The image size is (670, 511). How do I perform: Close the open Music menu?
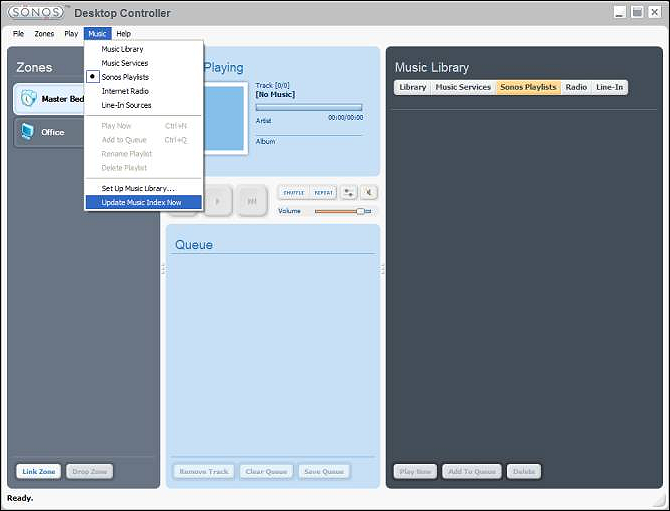point(97,34)
